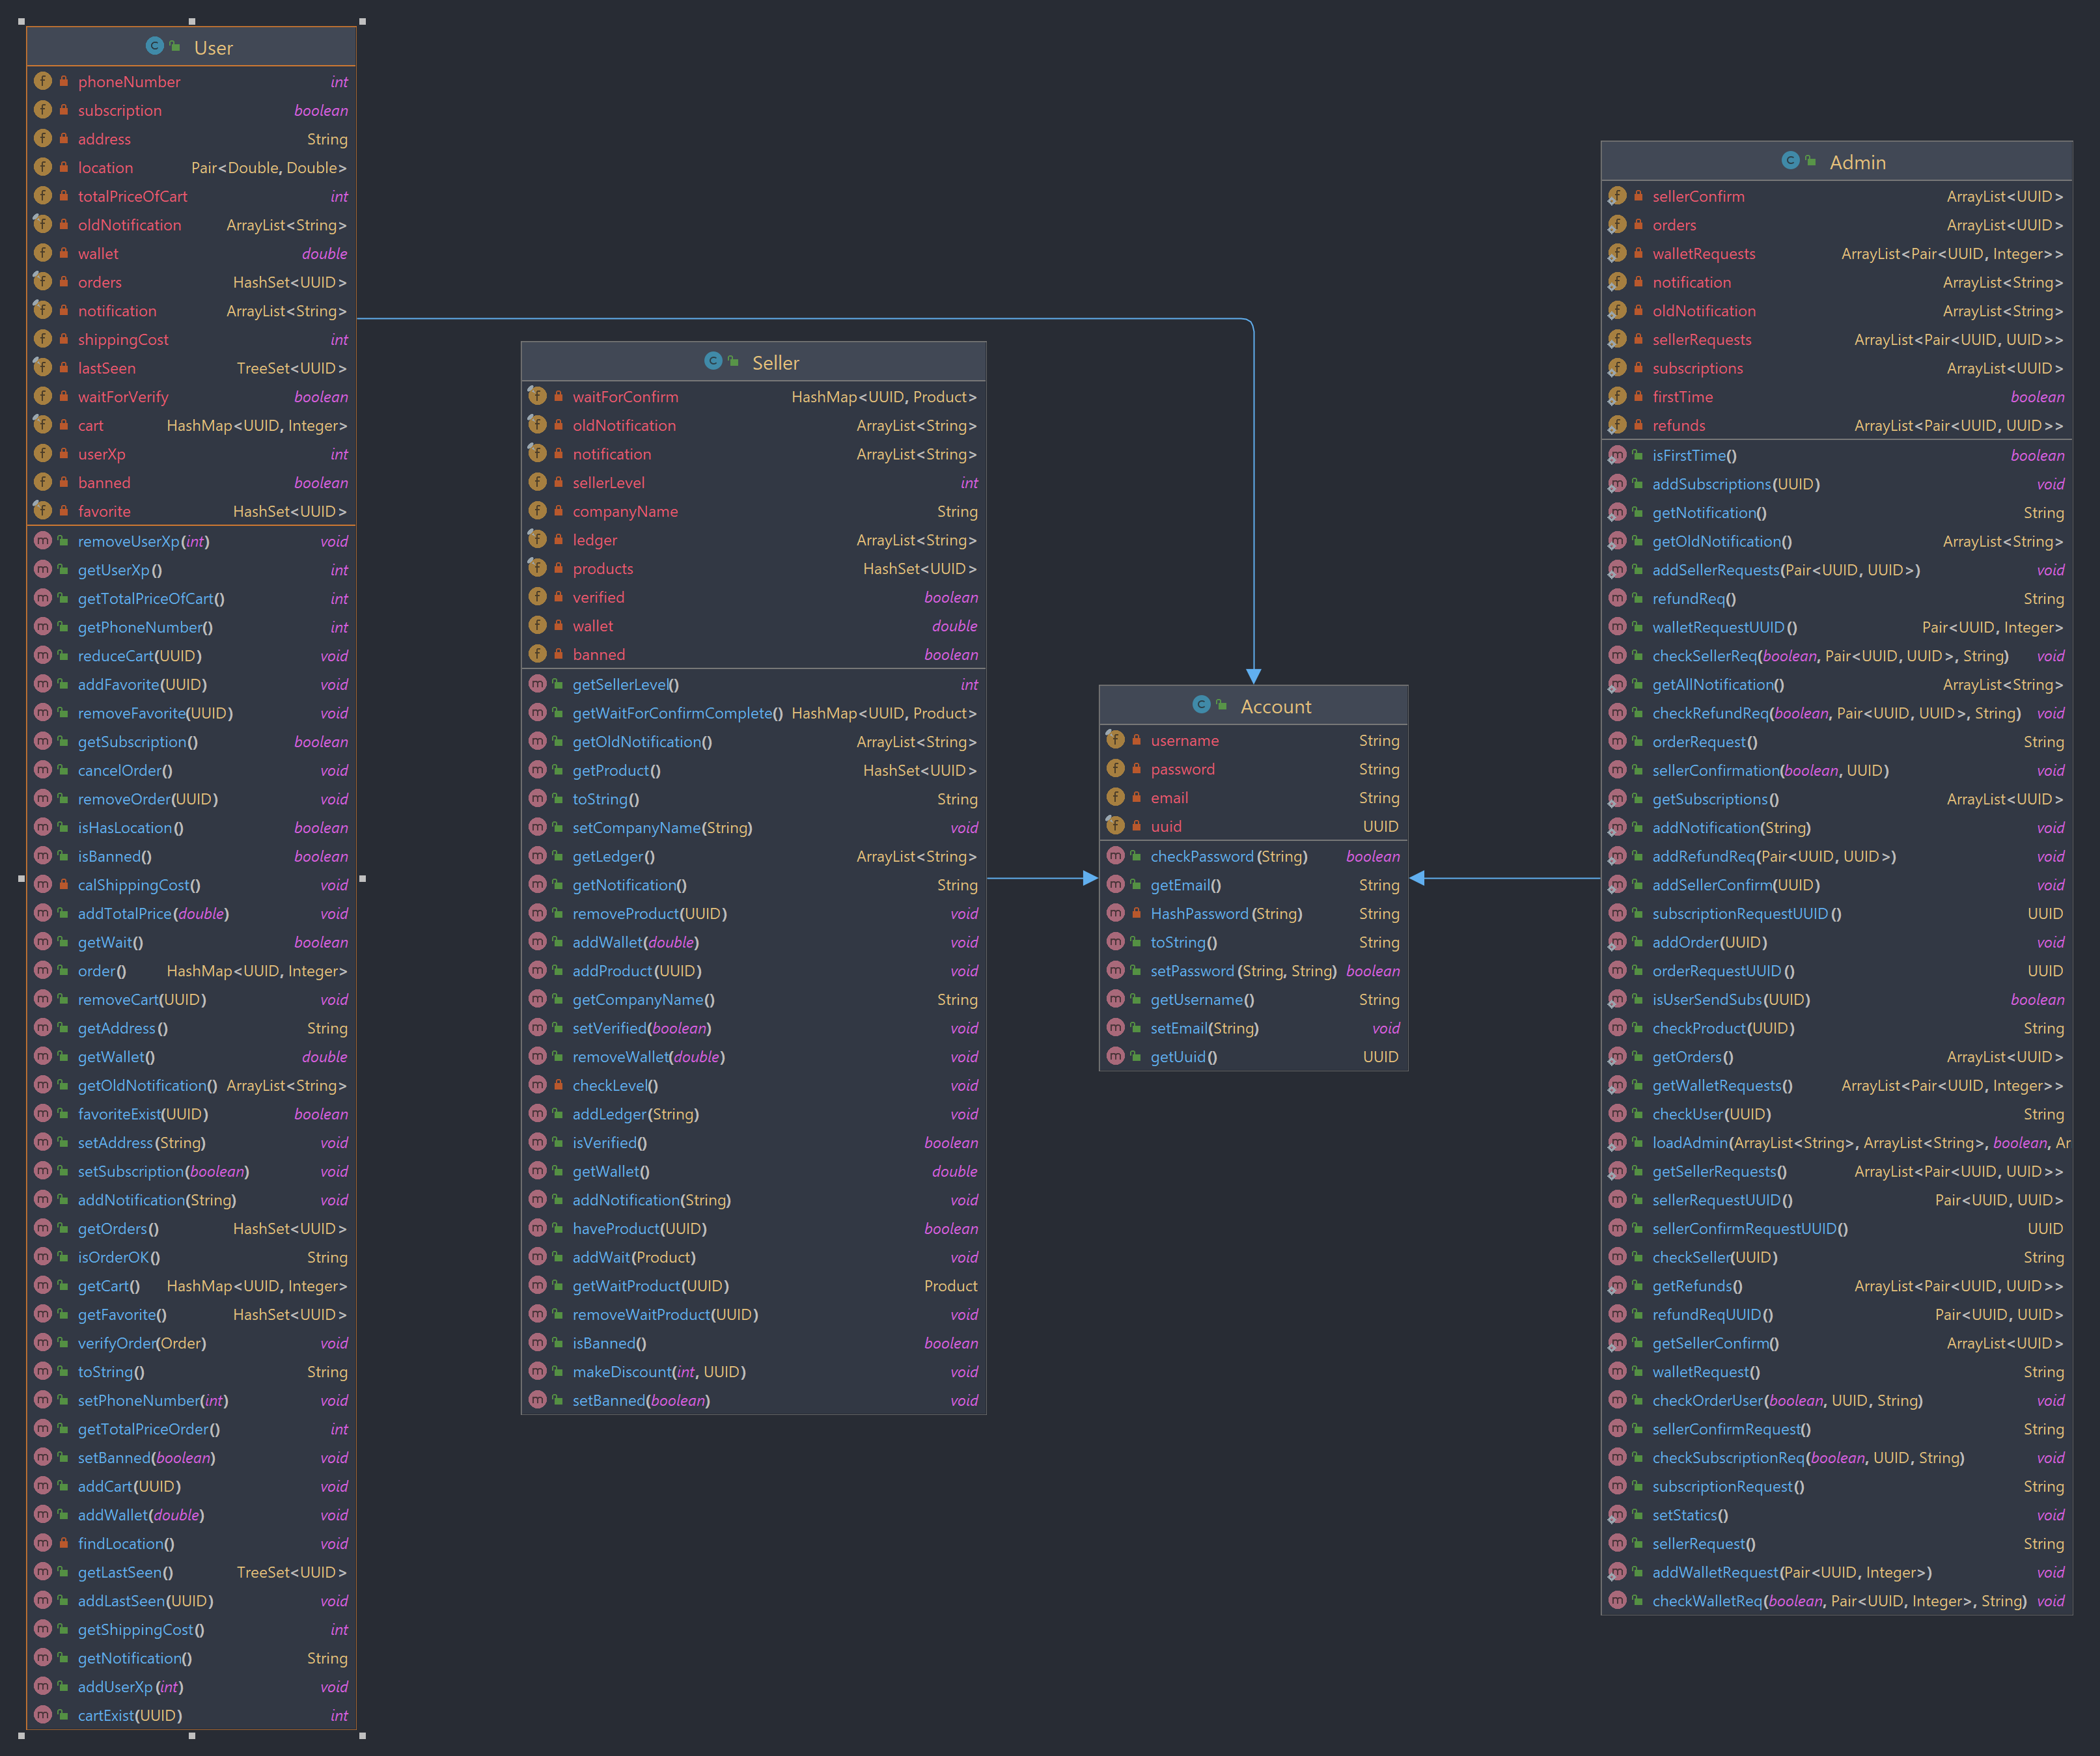Click inheritance arrowhead from Seller into Account

tap(1089, 878)
